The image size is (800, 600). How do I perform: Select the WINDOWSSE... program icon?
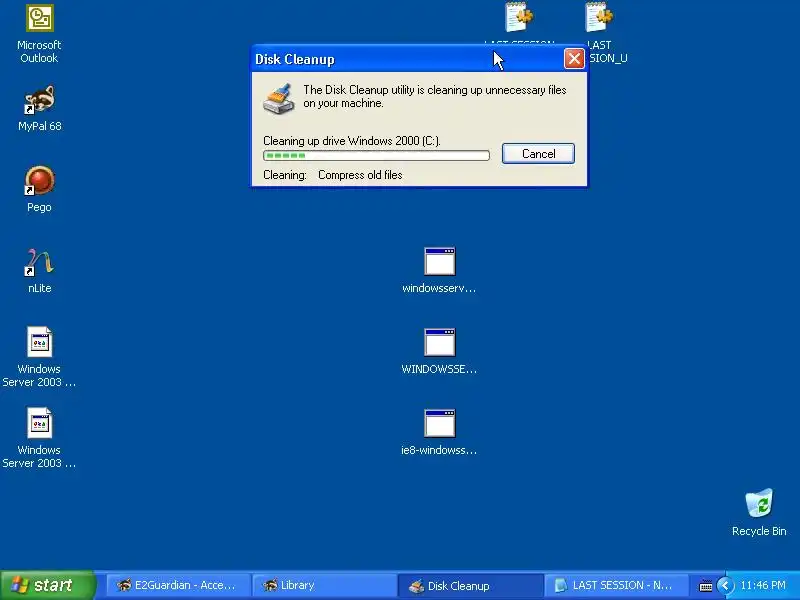439,352
